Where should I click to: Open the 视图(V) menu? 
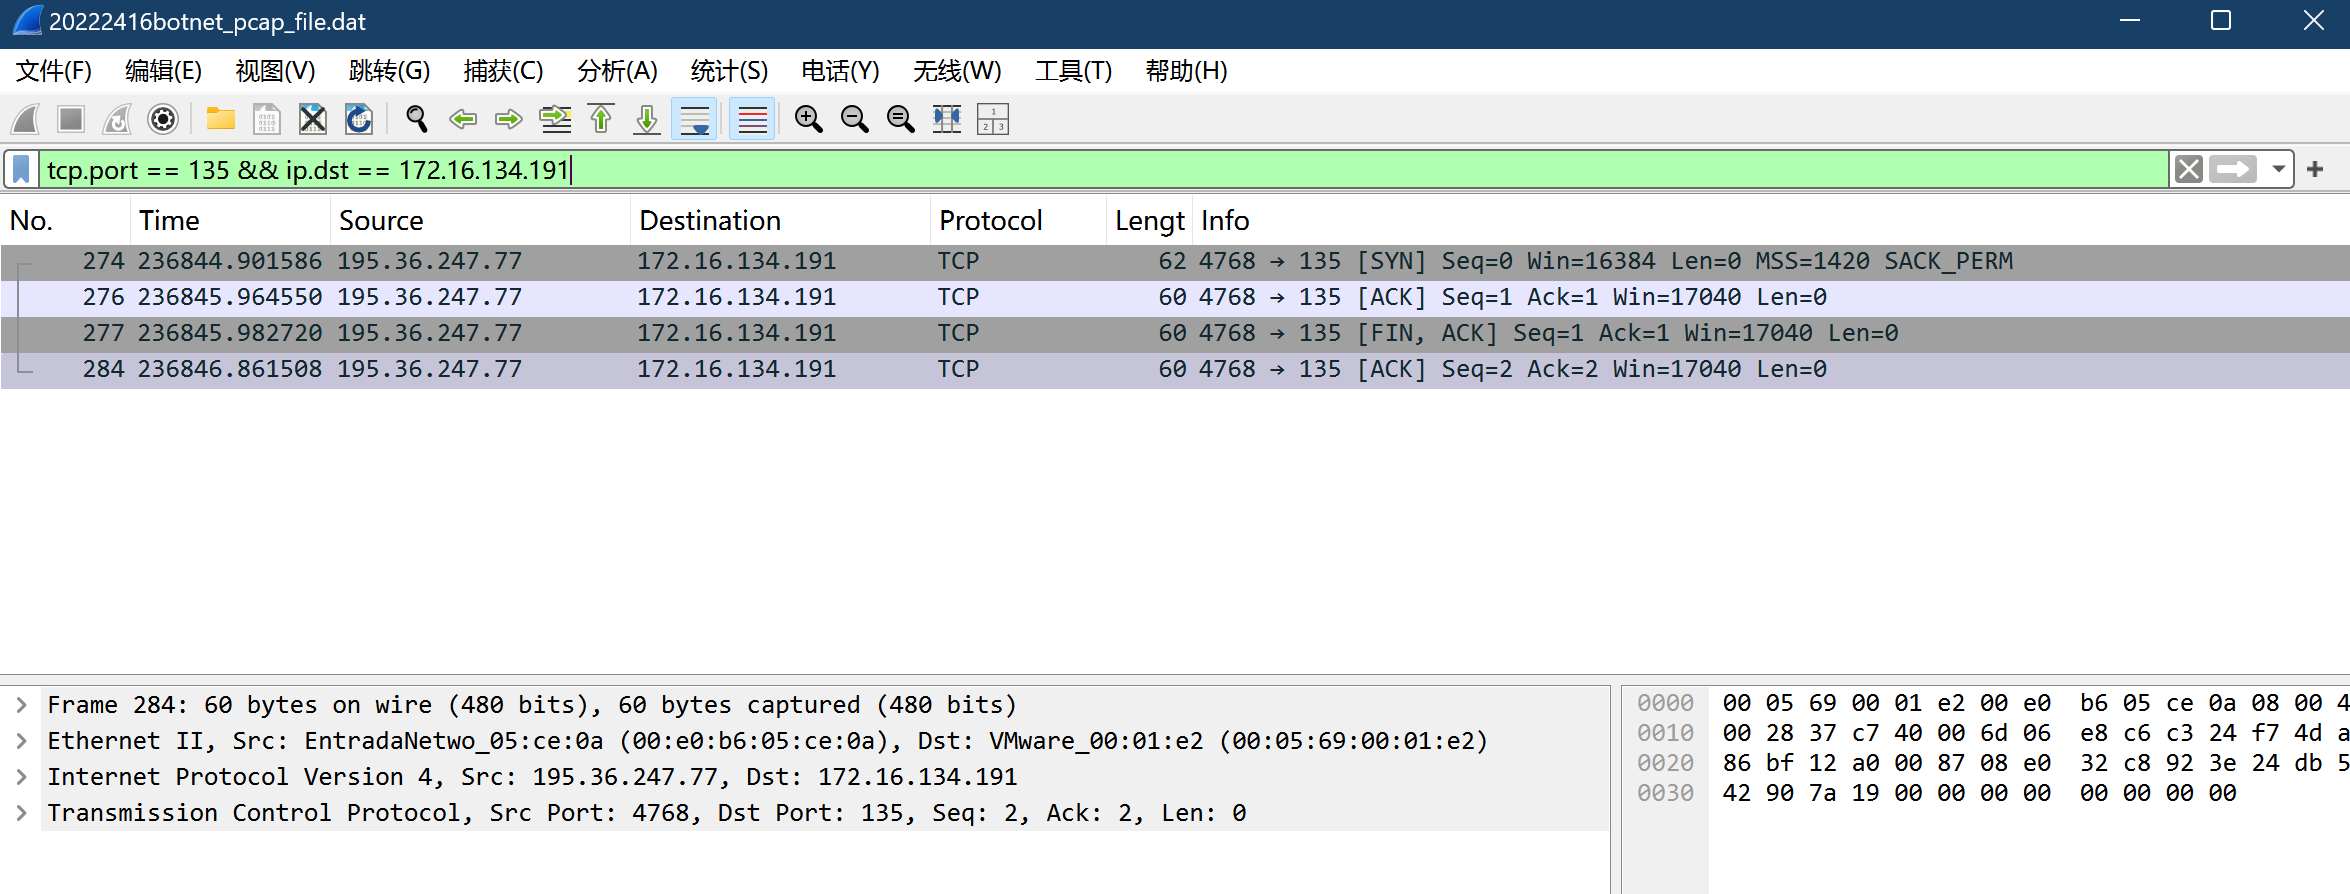click(275, 71)
